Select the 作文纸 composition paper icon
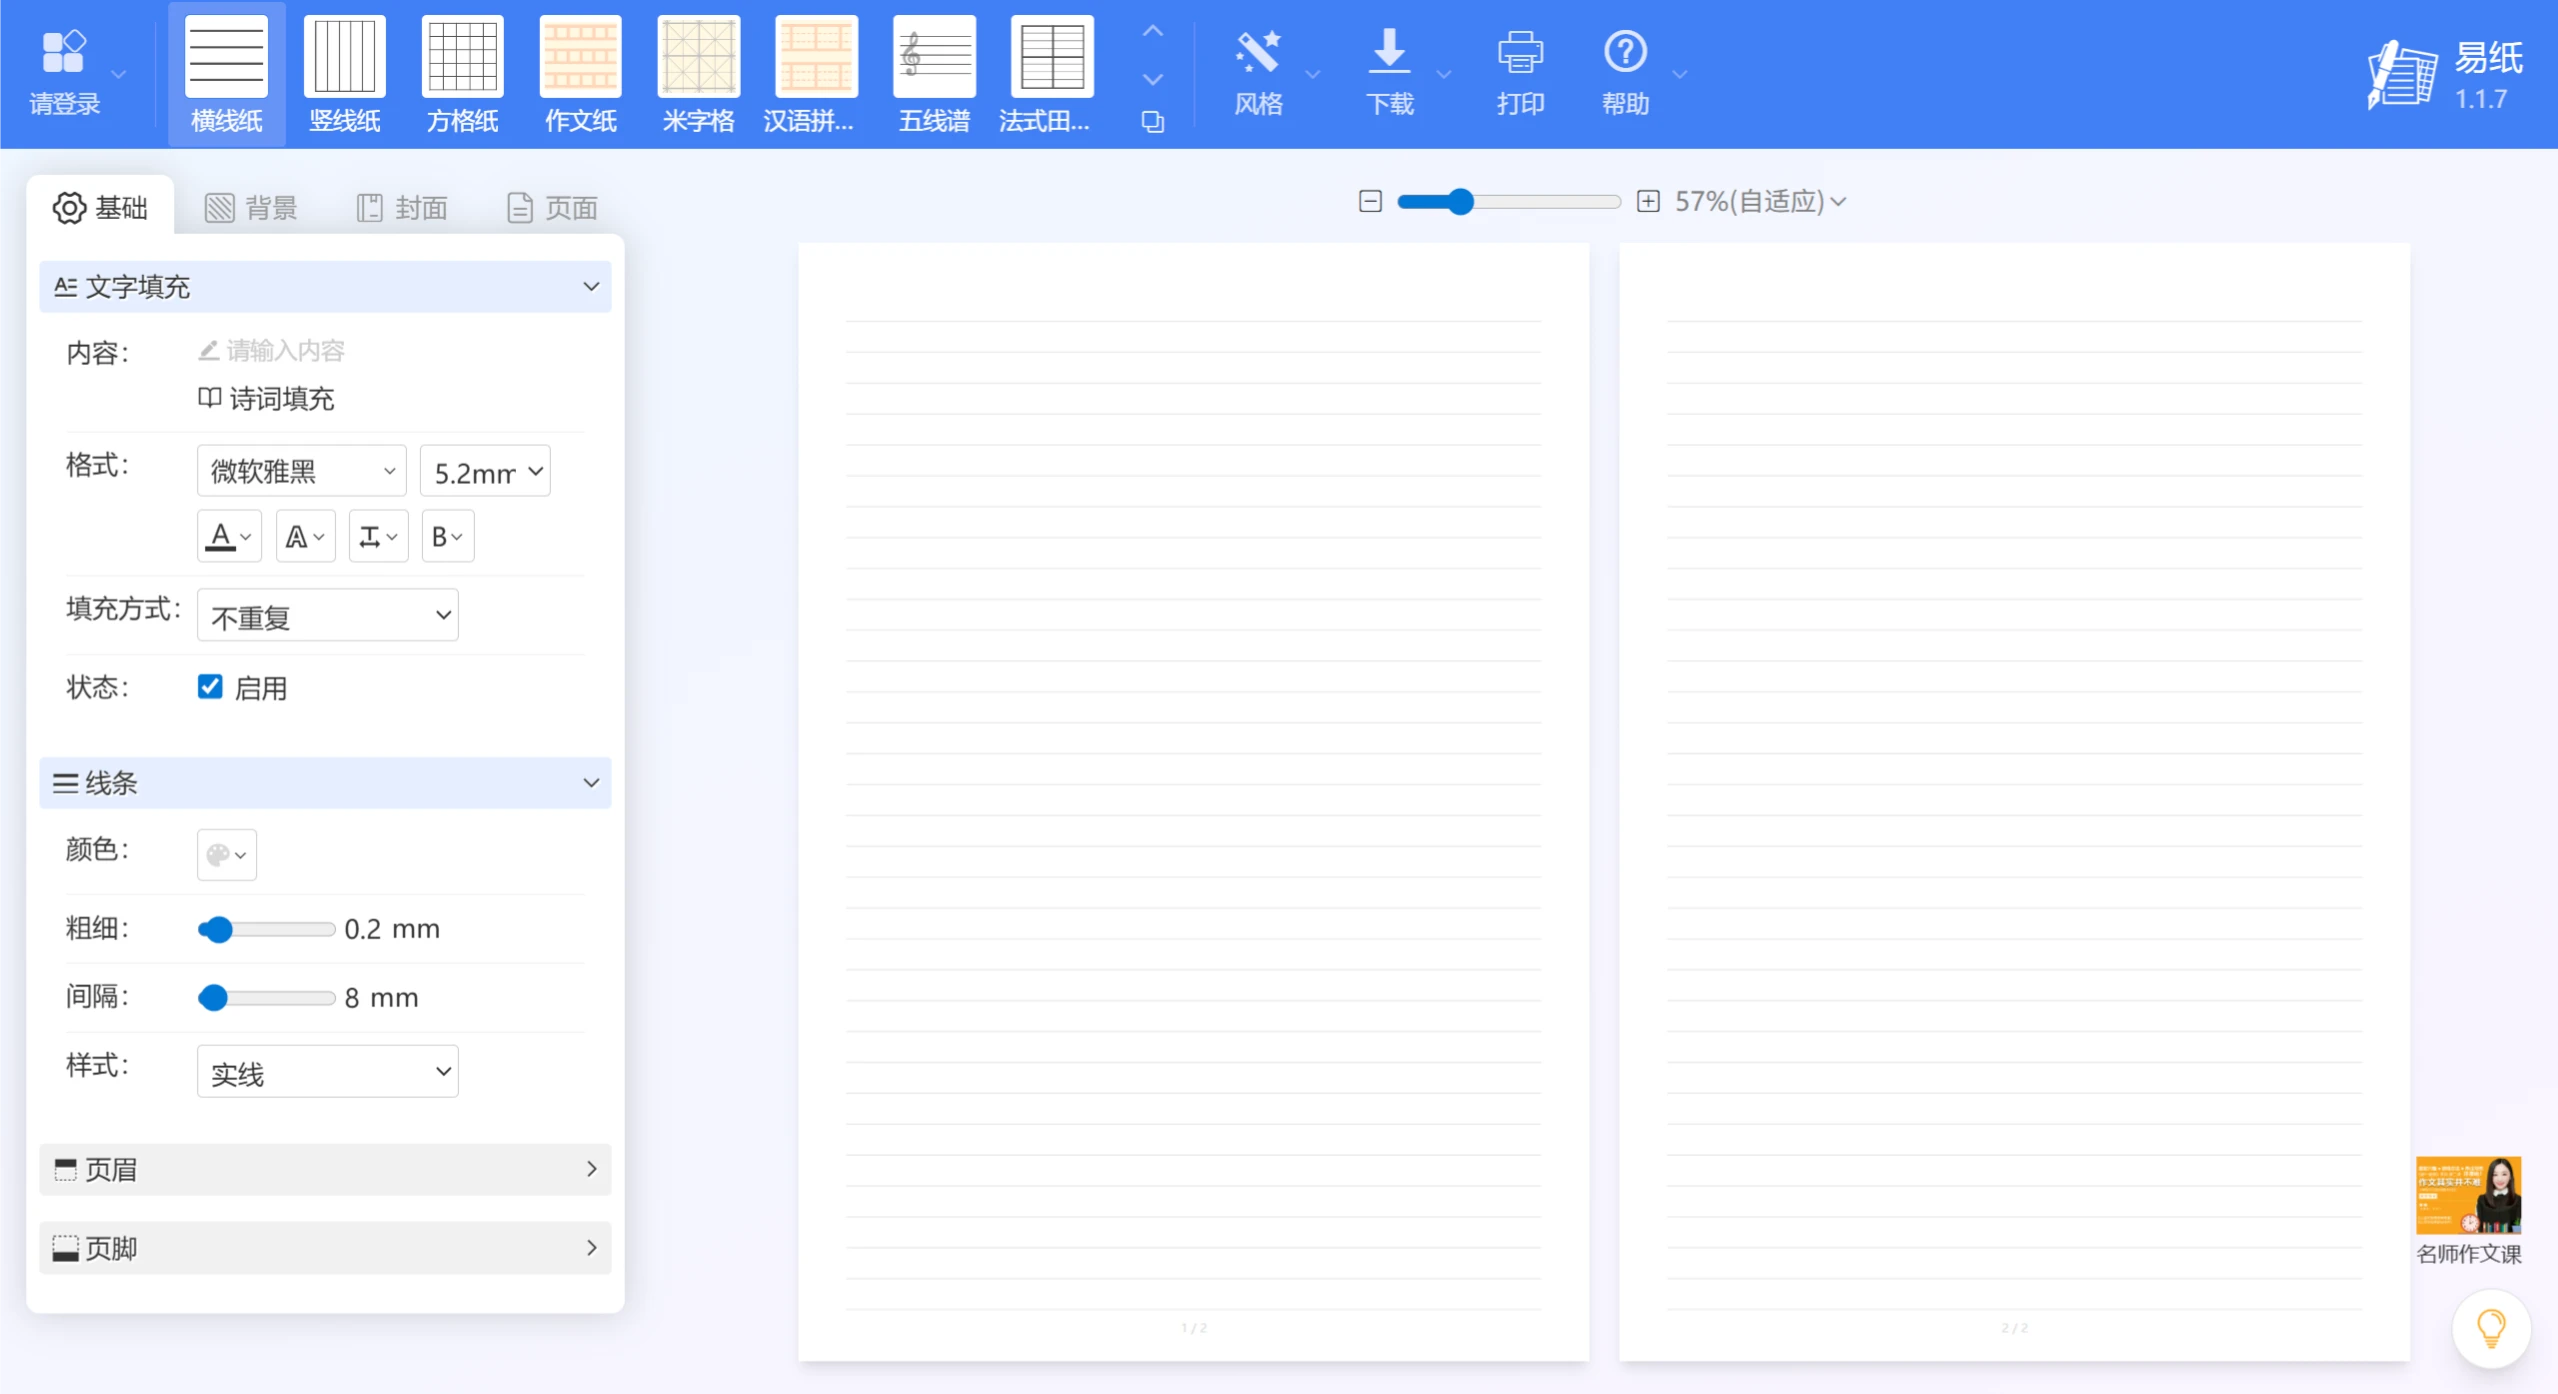 pos(580,58)
